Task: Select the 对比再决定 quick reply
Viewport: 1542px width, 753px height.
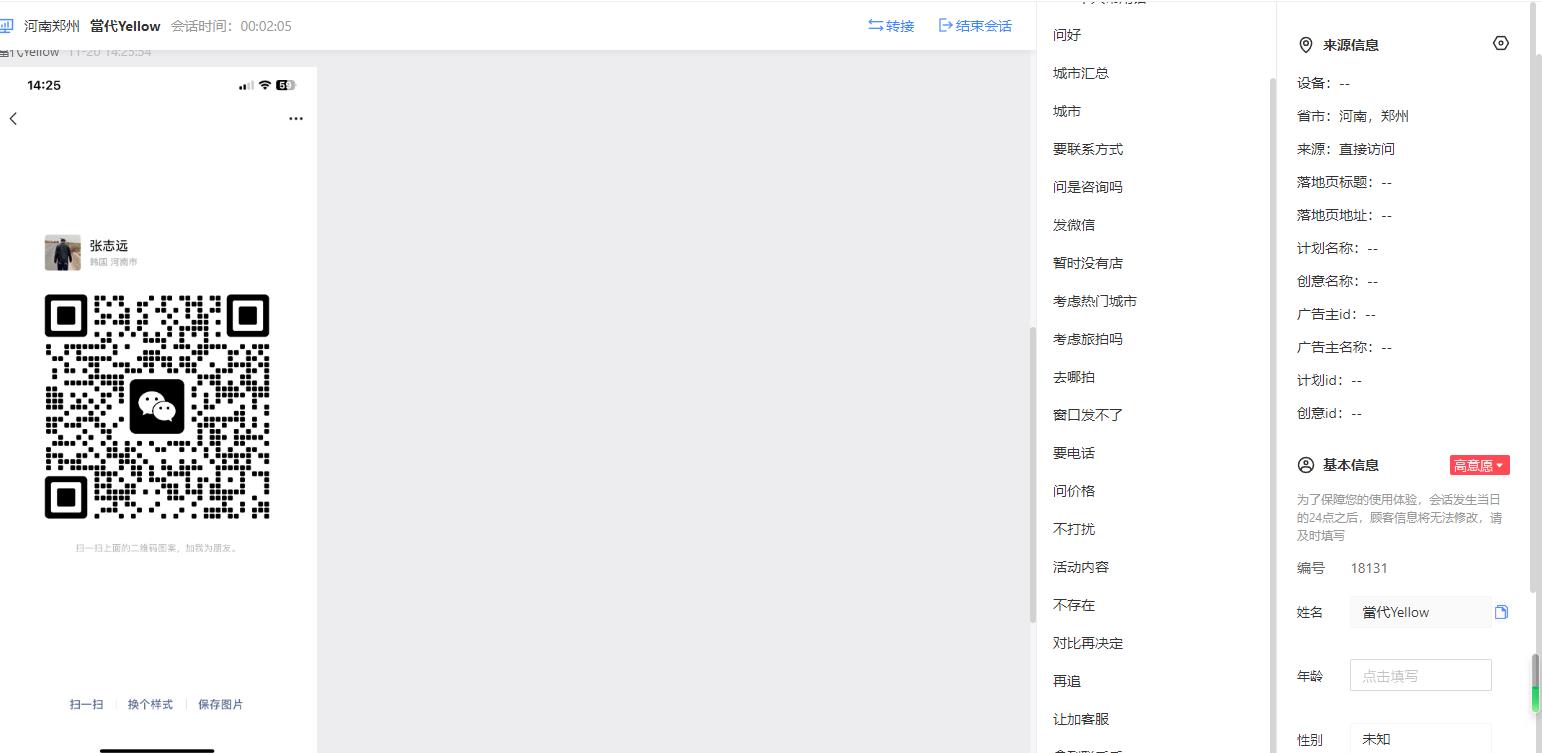Action: tap(1088, 643)
